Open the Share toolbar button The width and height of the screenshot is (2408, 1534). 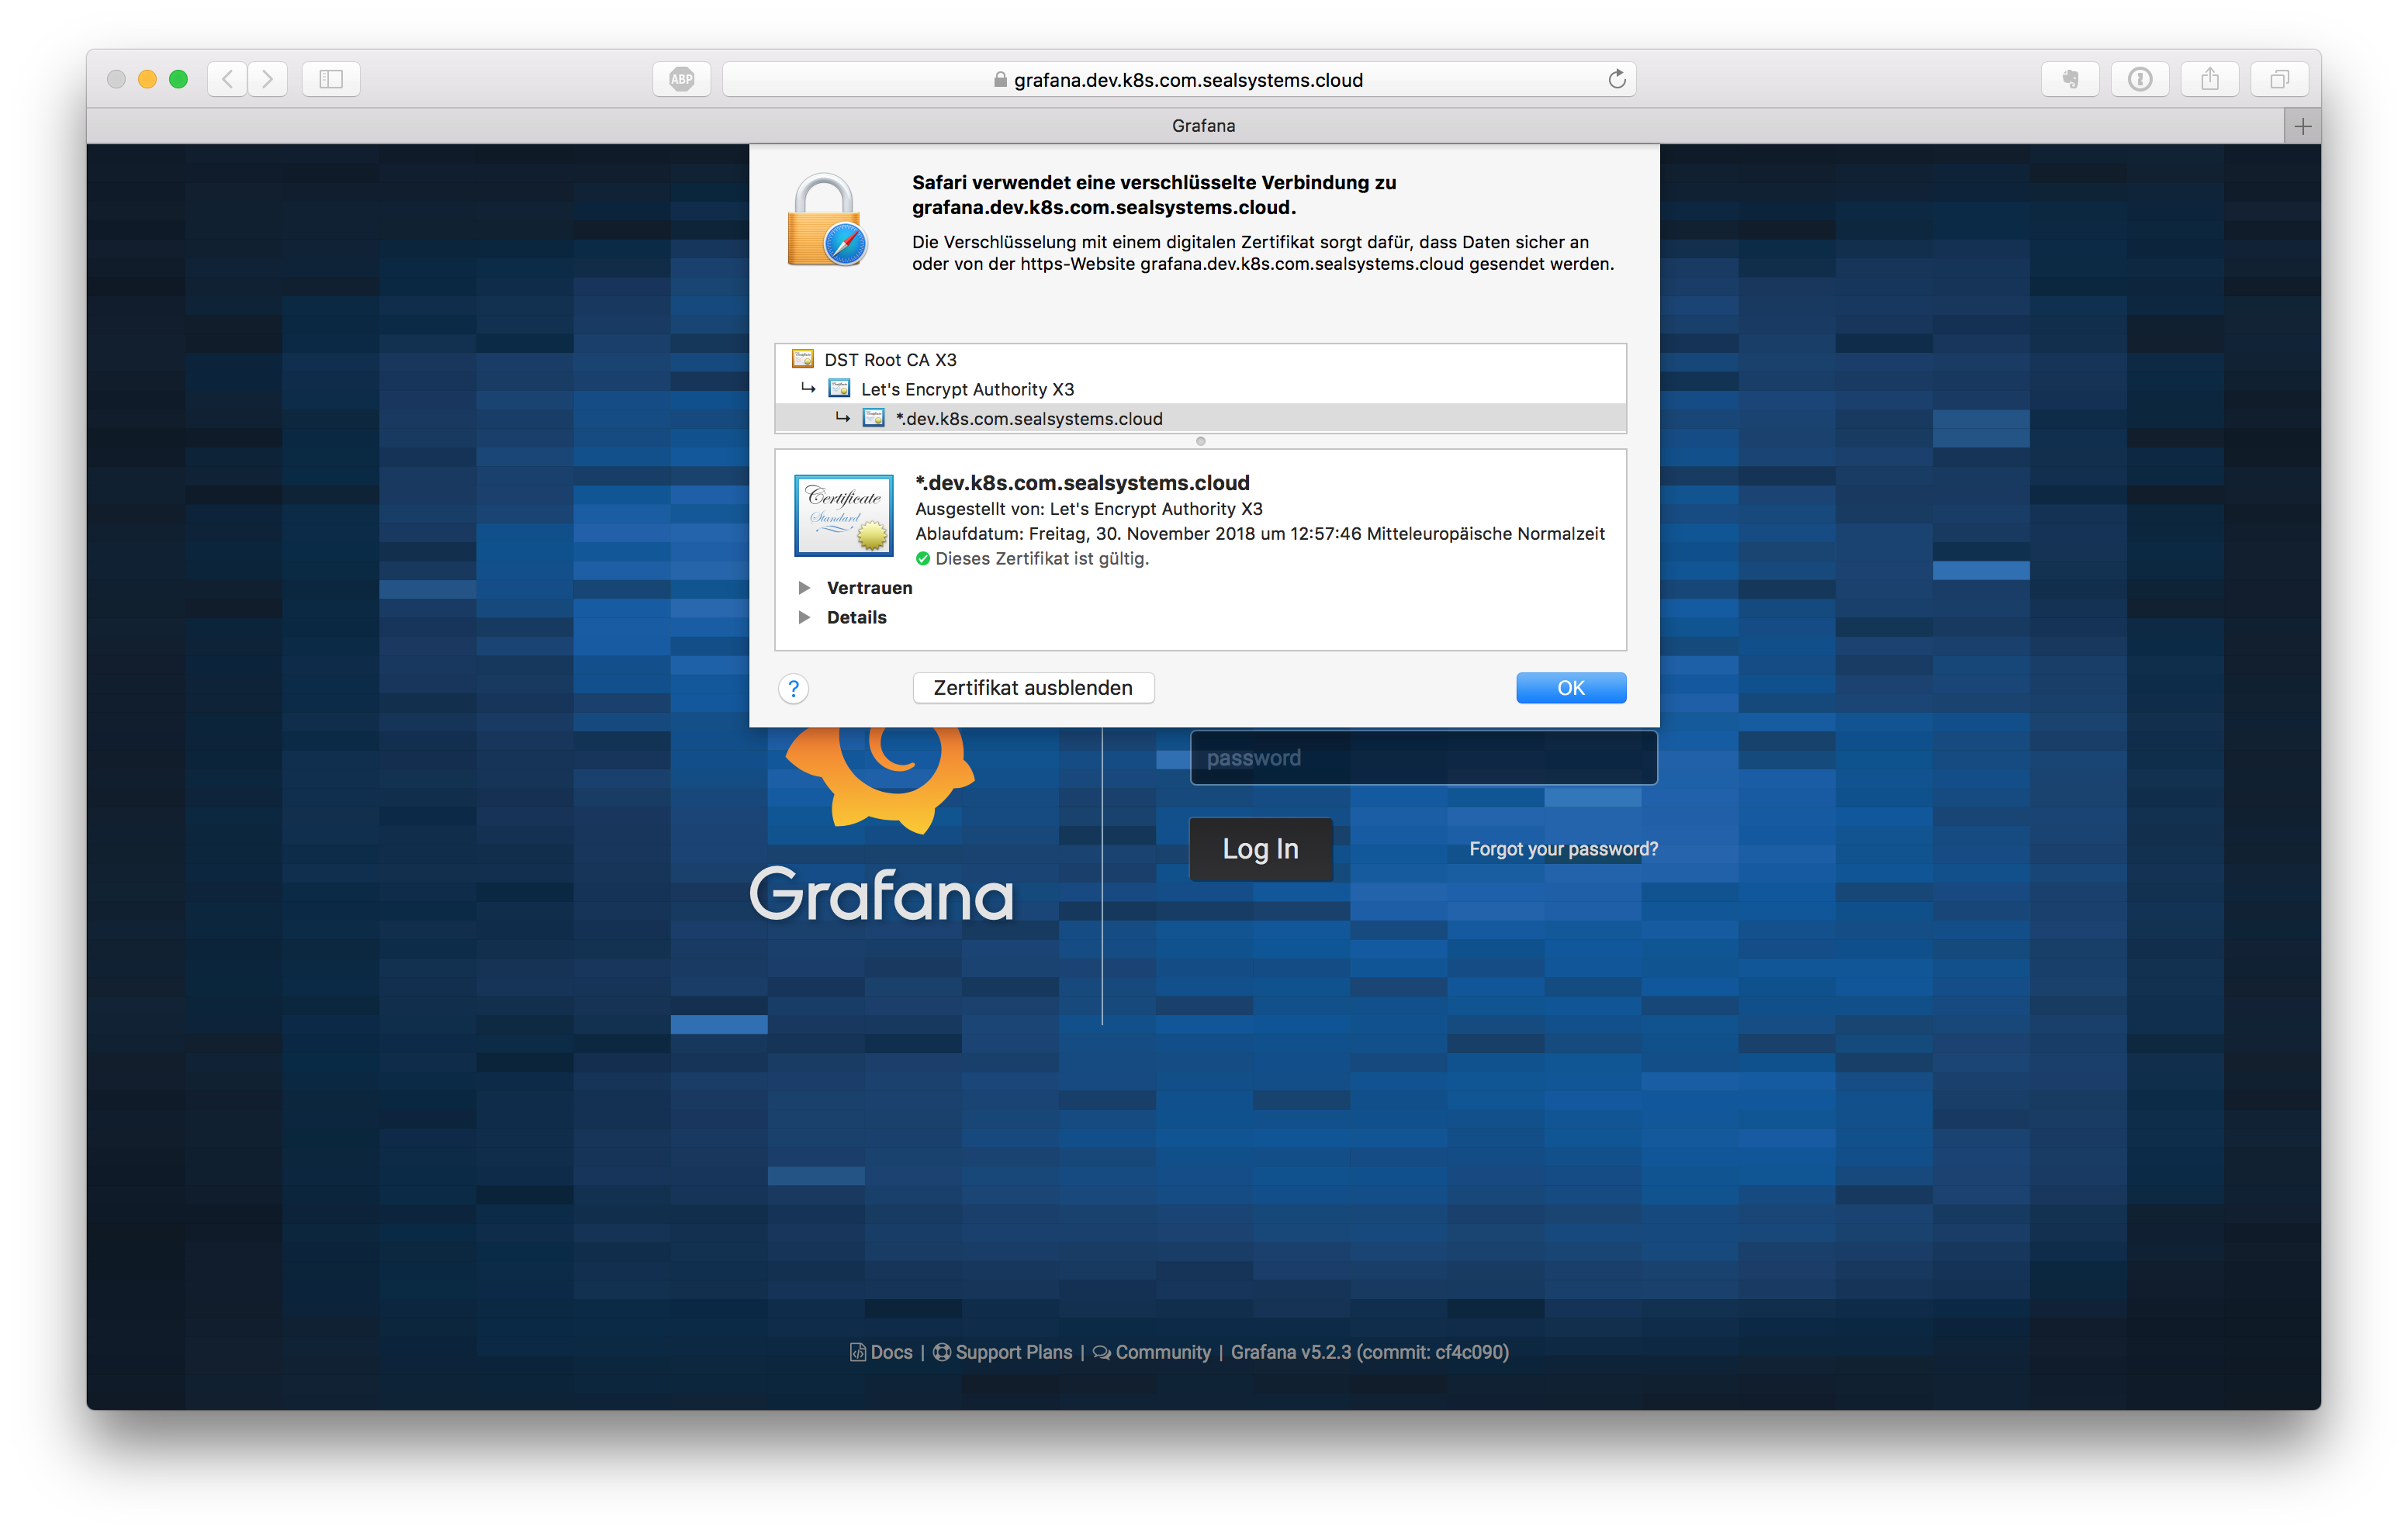(x=2209, y=79)
